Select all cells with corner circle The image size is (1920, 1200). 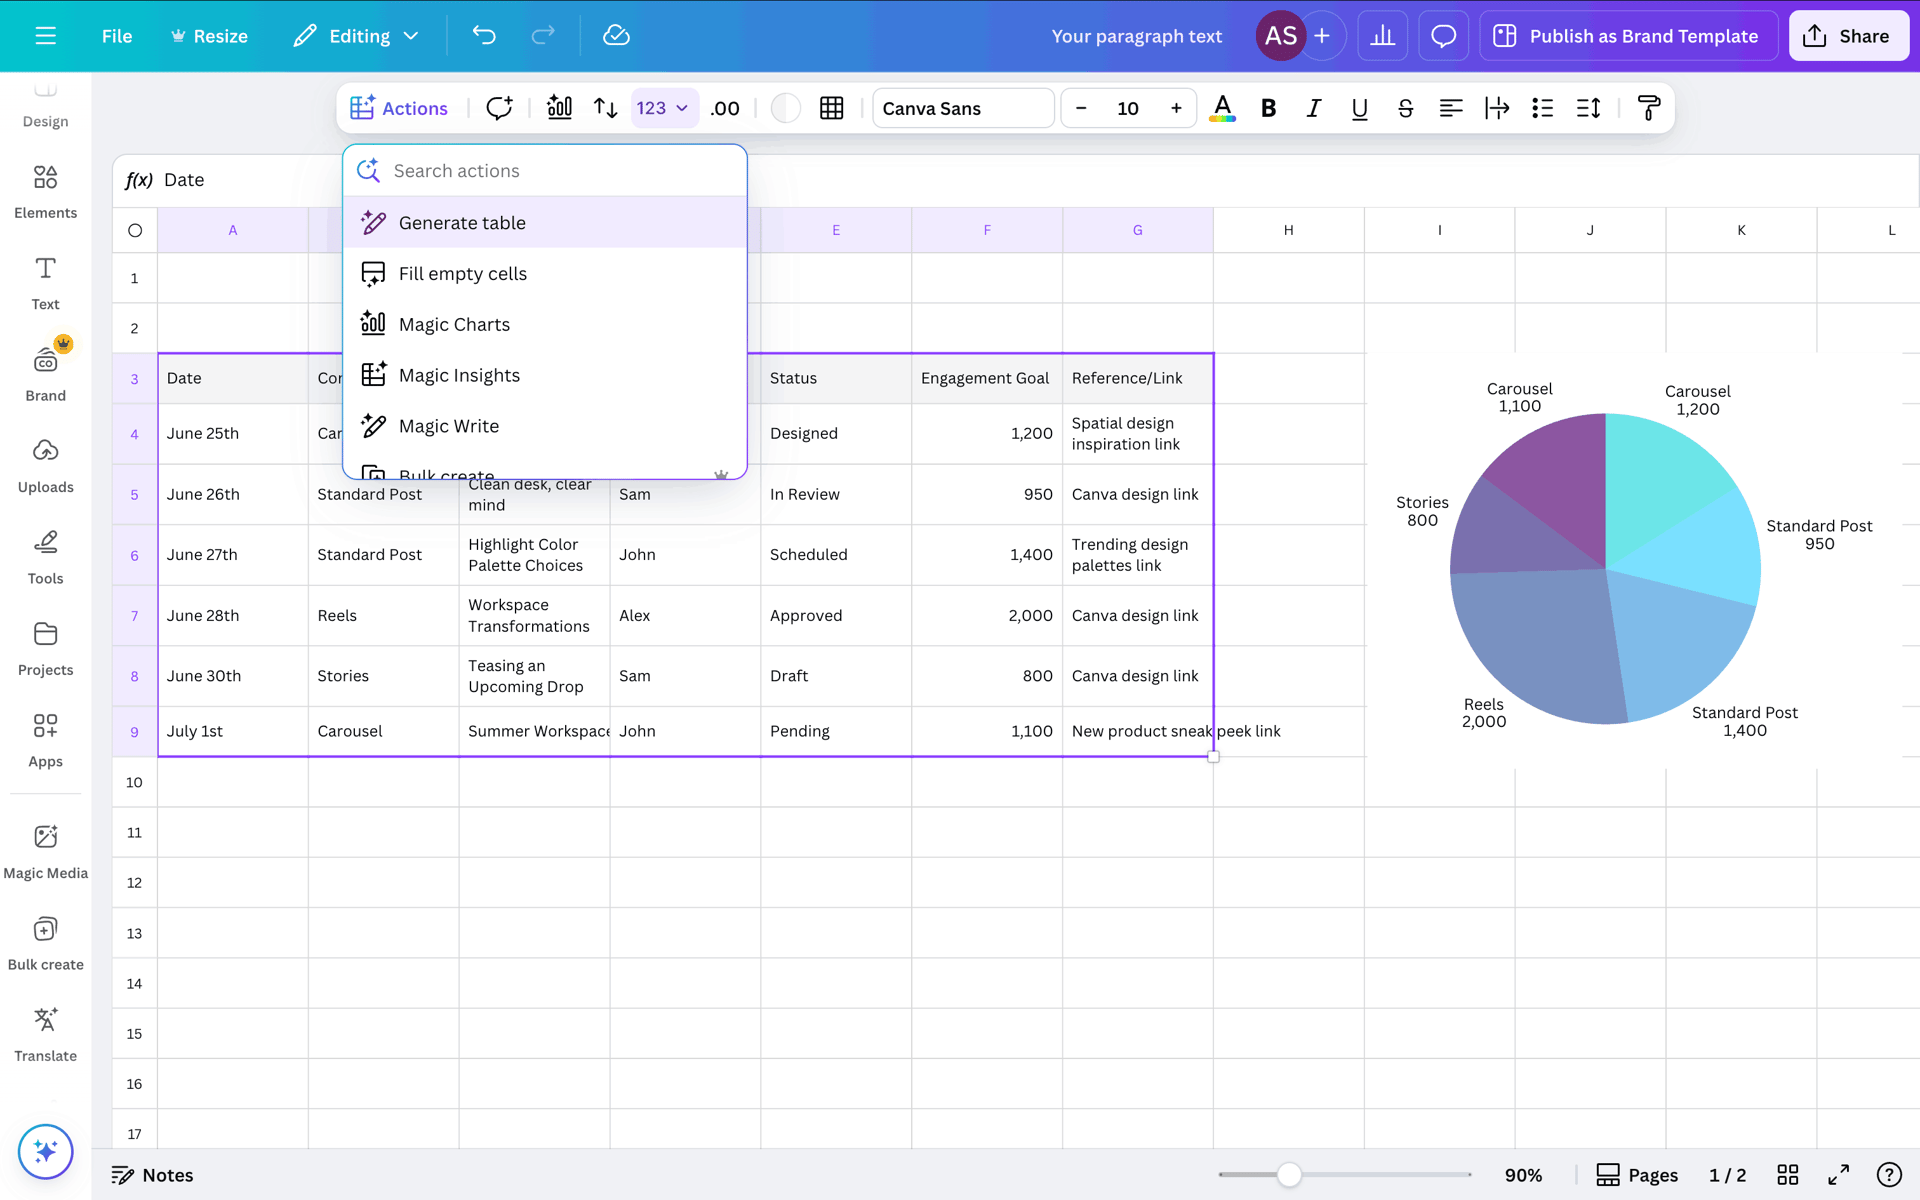pos(135,230)
